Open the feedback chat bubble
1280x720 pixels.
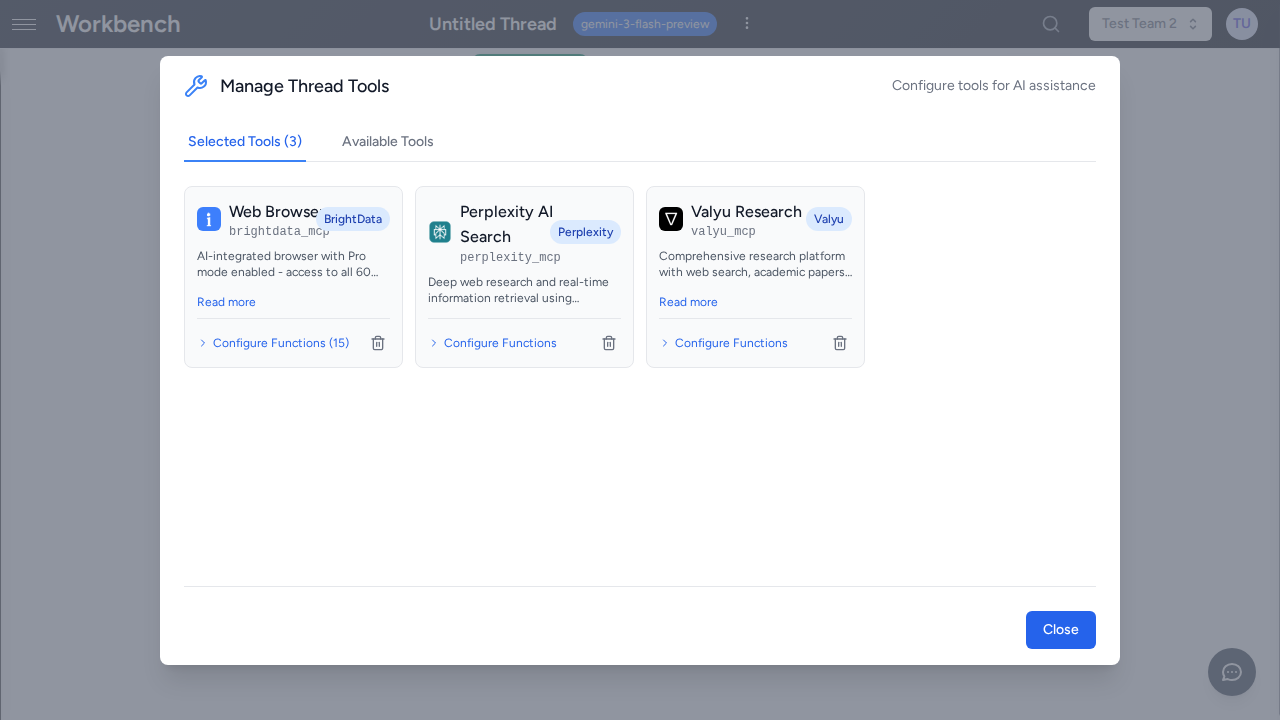pyautogui.click(x=1231, y=672)
